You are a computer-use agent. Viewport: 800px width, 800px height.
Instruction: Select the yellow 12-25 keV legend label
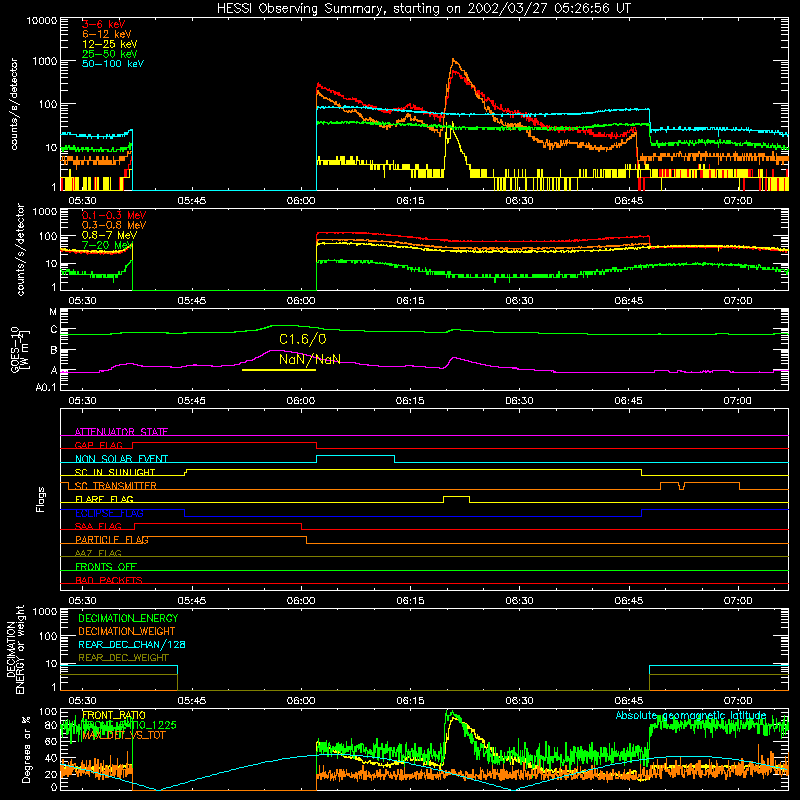pos(110,44)
